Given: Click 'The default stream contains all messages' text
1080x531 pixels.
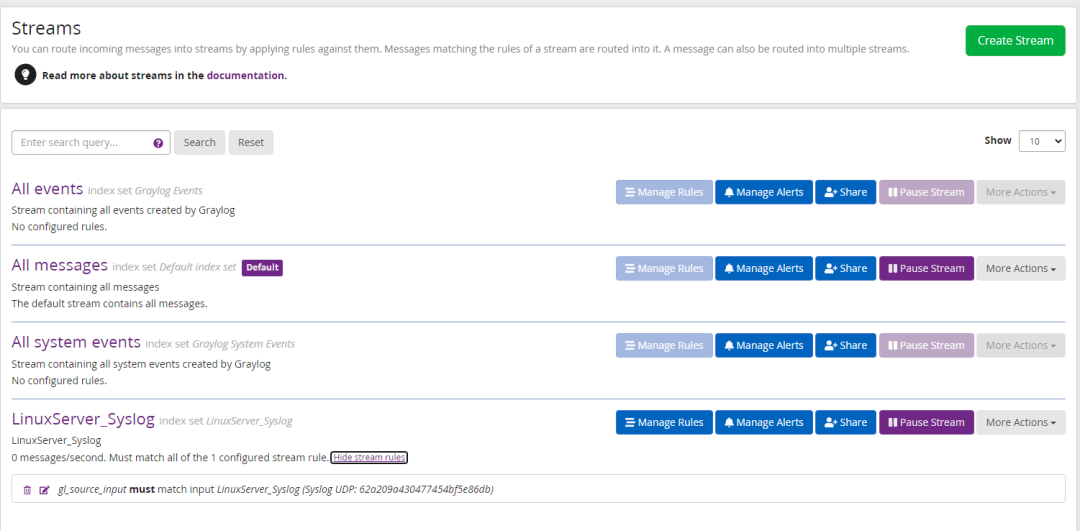Looking at the screenshot, I should tap(110, 303).
